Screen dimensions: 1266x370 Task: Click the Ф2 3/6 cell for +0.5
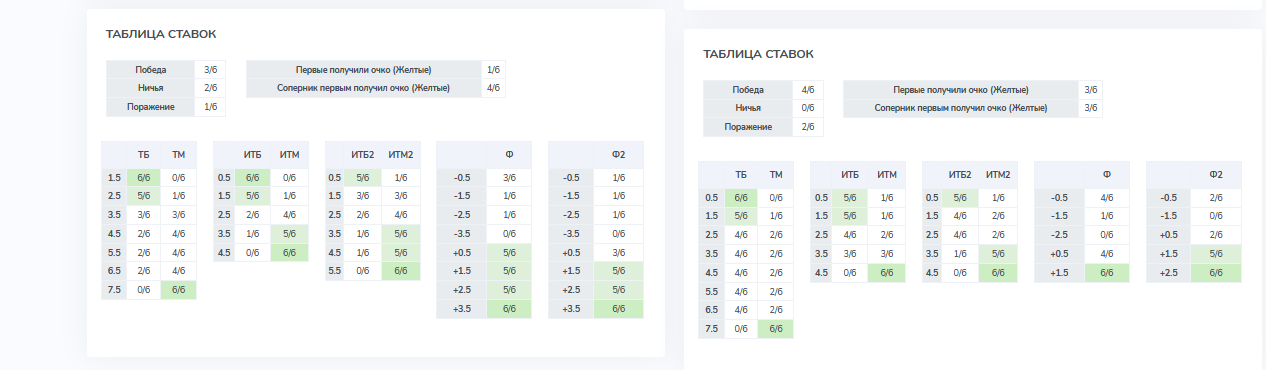tap(618, 253)
